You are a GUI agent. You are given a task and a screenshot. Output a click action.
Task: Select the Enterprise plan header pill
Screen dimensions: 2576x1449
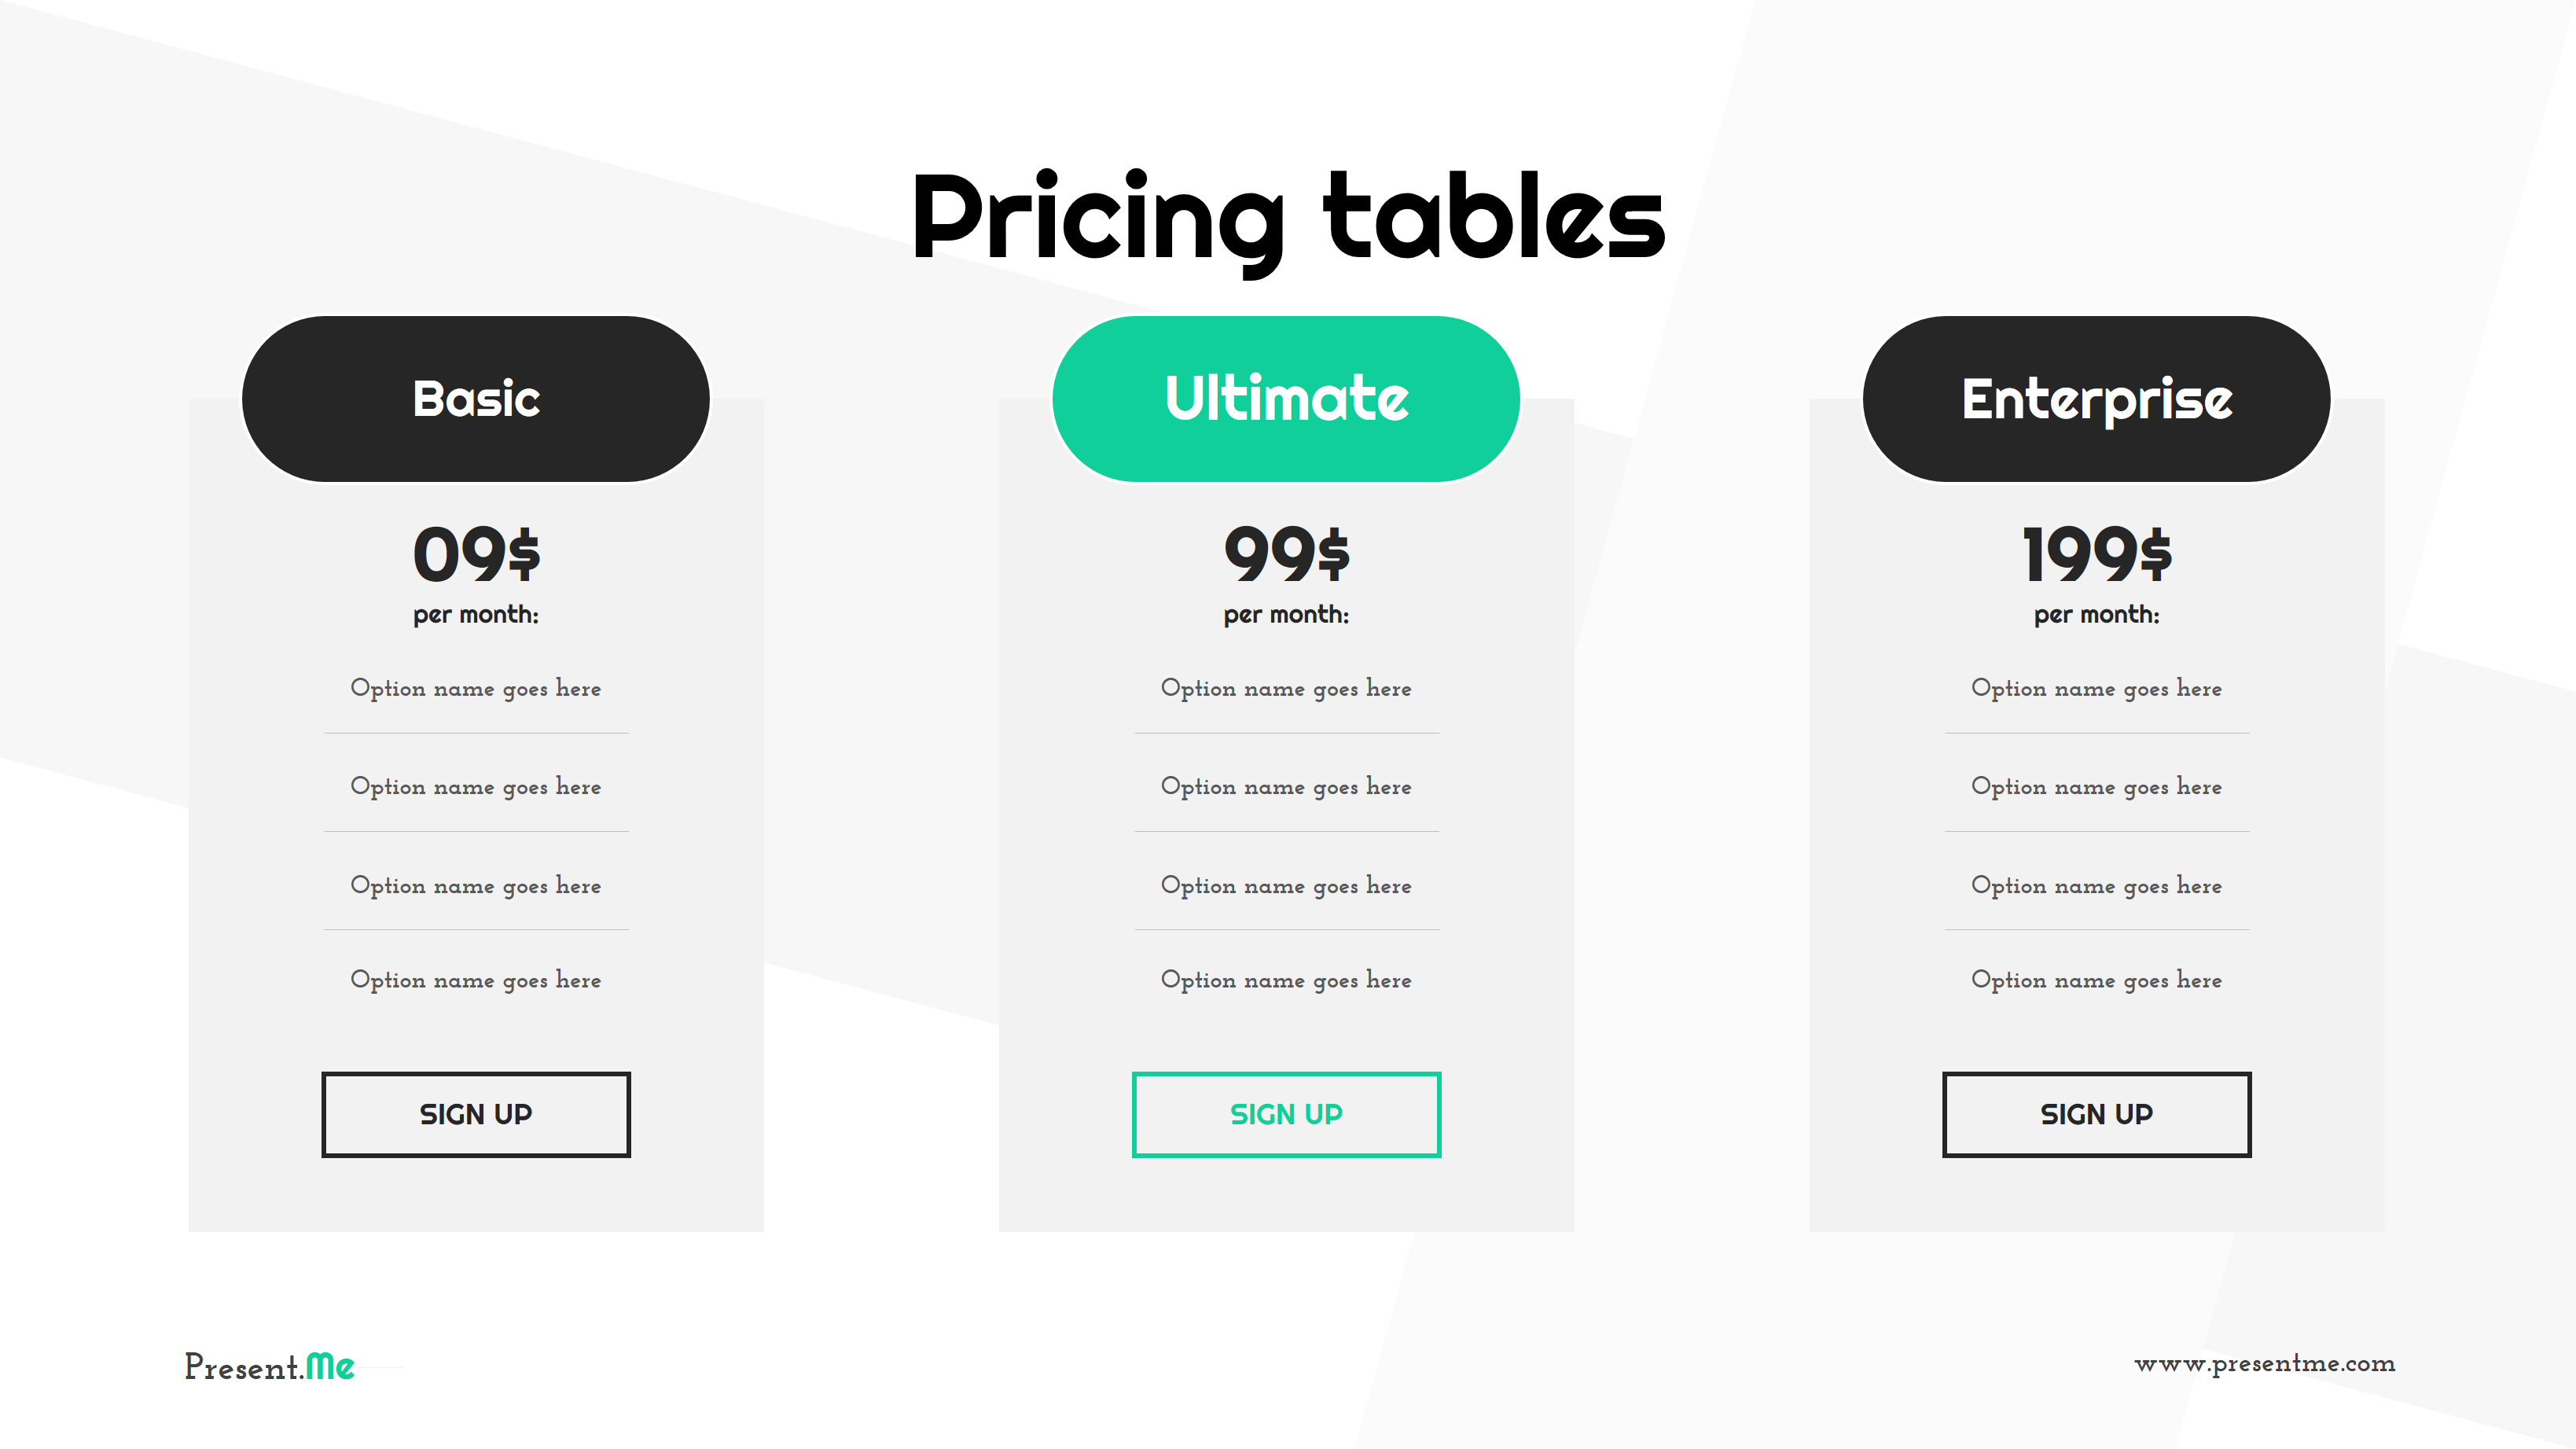click(x=2096, y=399)
